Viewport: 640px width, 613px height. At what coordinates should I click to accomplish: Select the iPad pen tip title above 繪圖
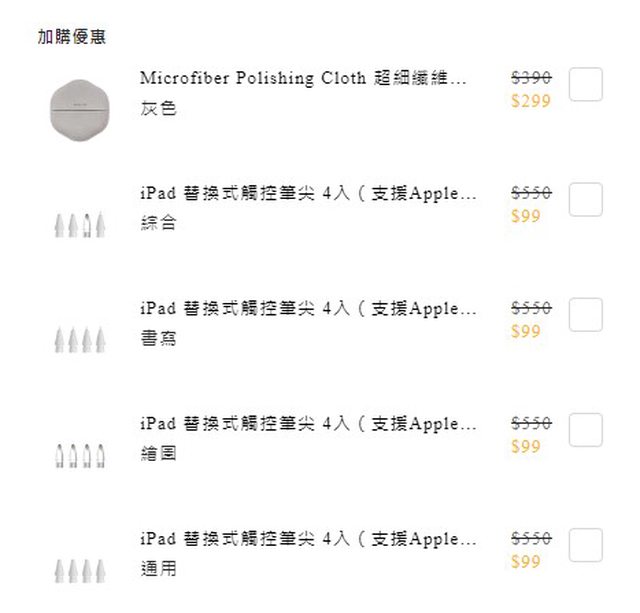click(308, 424)
